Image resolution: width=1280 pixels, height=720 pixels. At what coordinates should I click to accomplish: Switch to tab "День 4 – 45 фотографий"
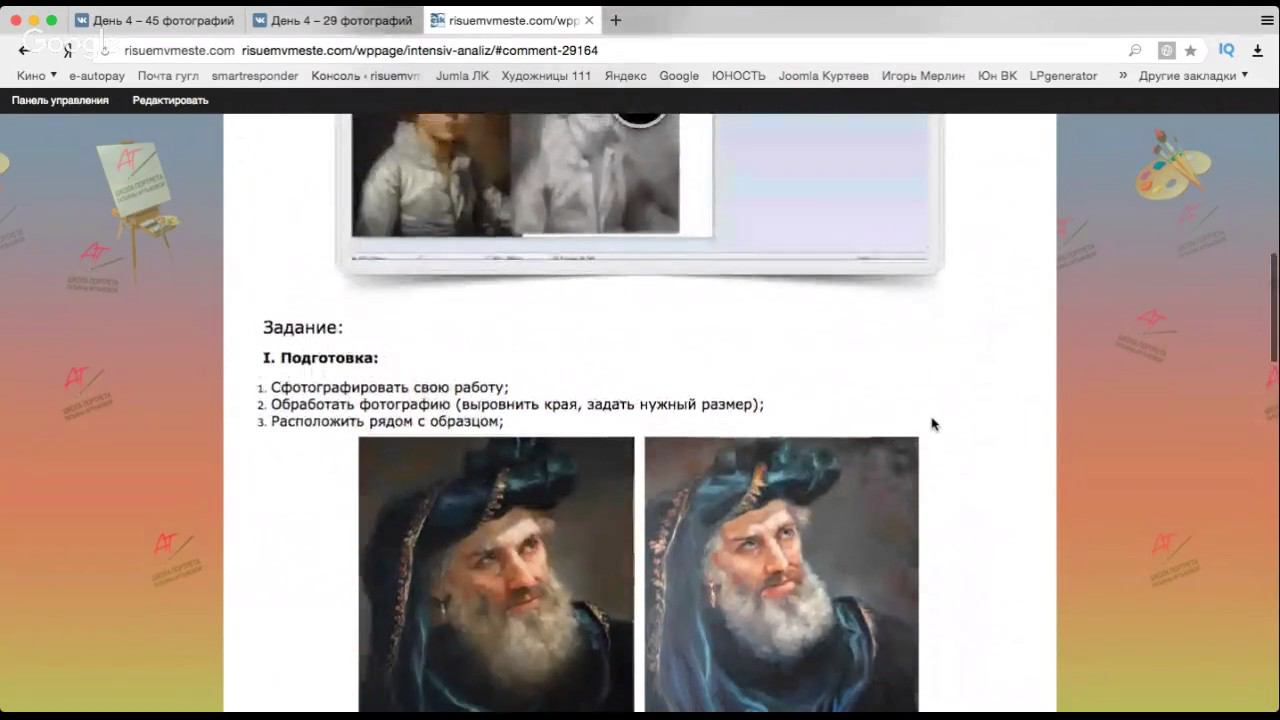pos(155,20)
